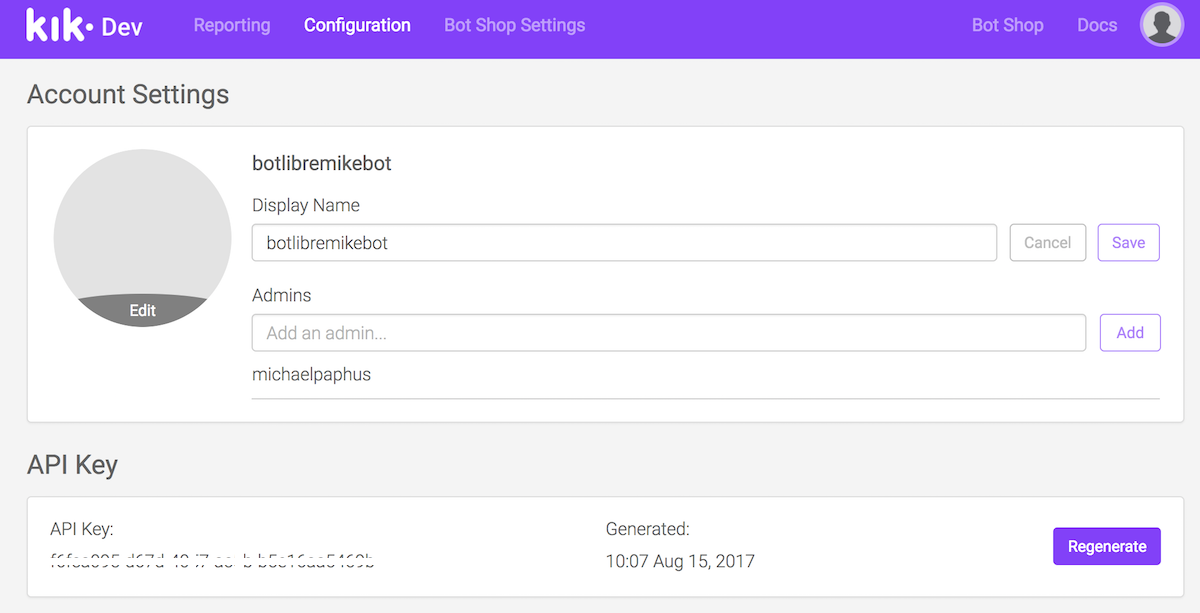1200x613 pixels.
Task: Open the Bot Shop link
Action: coord(1007,25)
